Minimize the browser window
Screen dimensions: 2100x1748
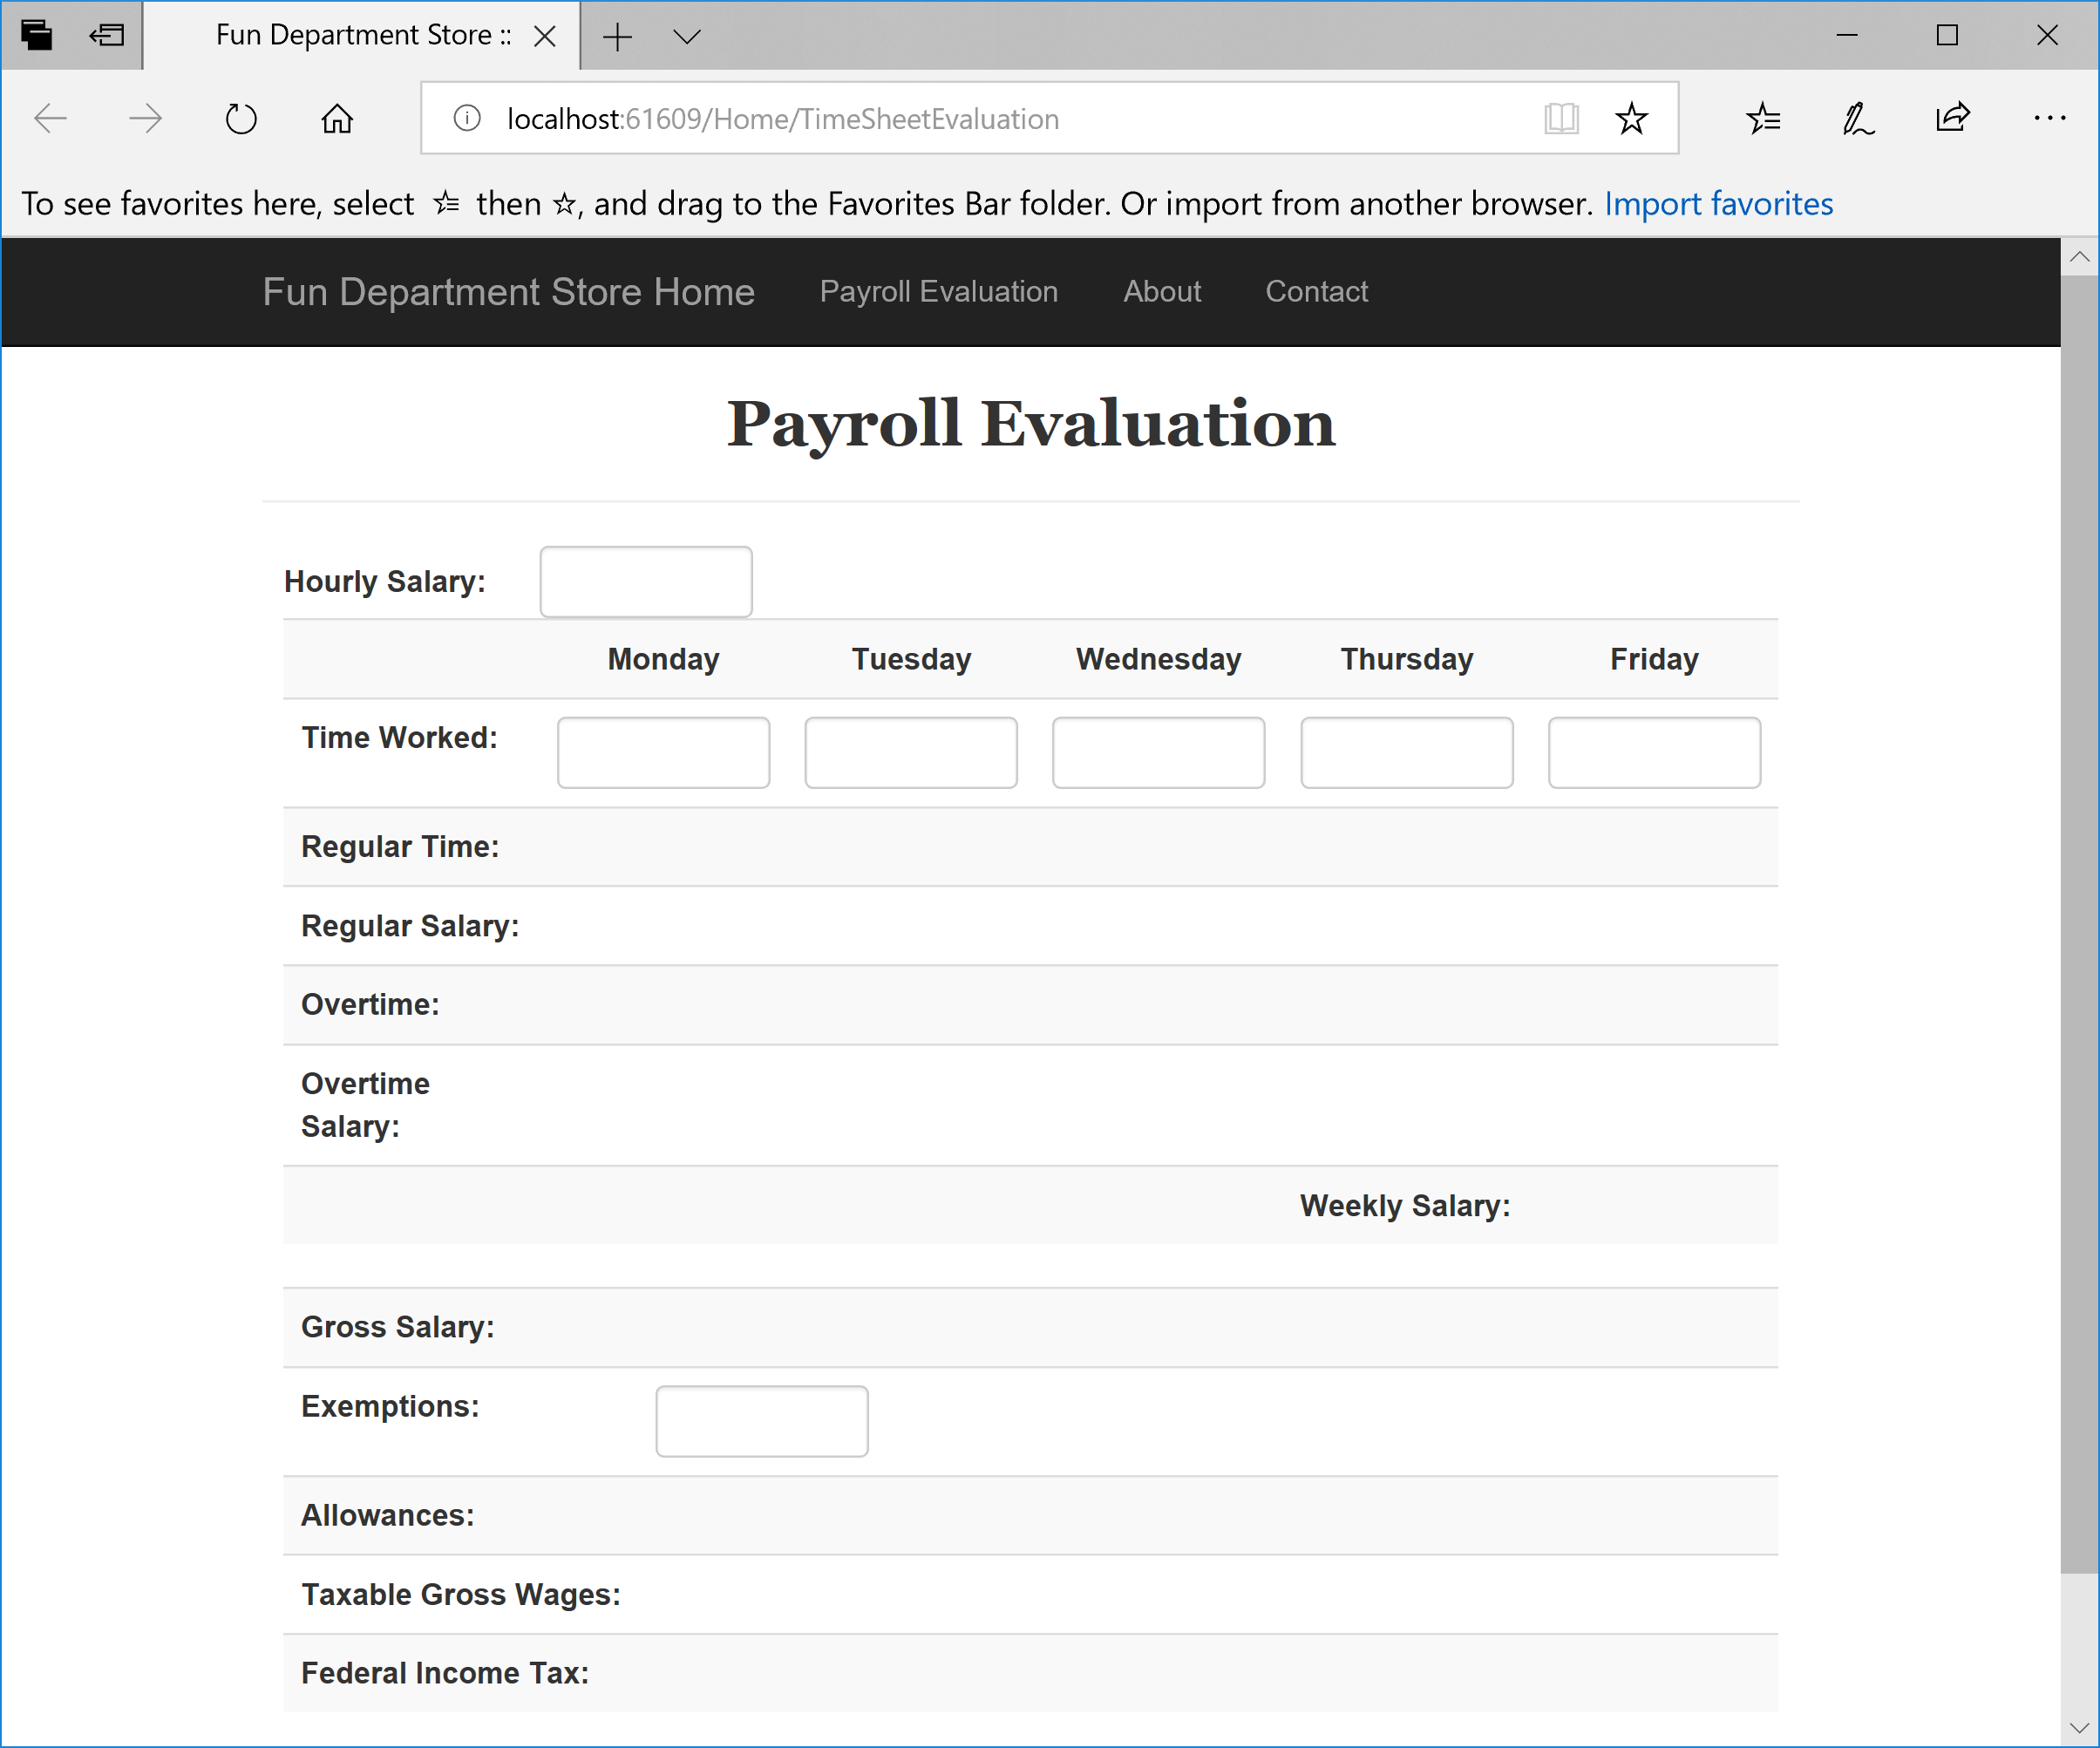tap(1847, 36)
